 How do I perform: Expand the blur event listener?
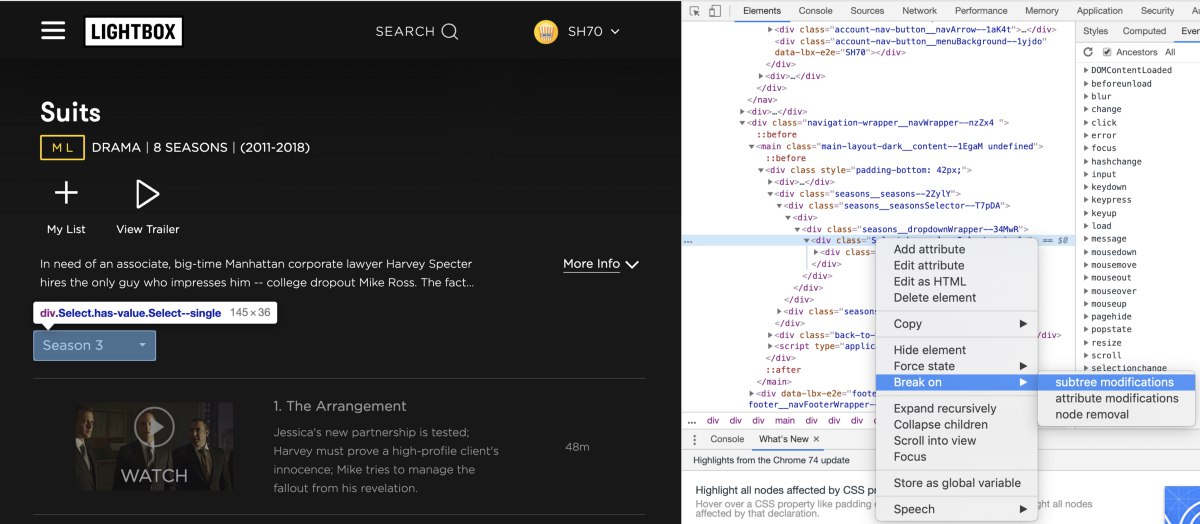click(1087, 97)
